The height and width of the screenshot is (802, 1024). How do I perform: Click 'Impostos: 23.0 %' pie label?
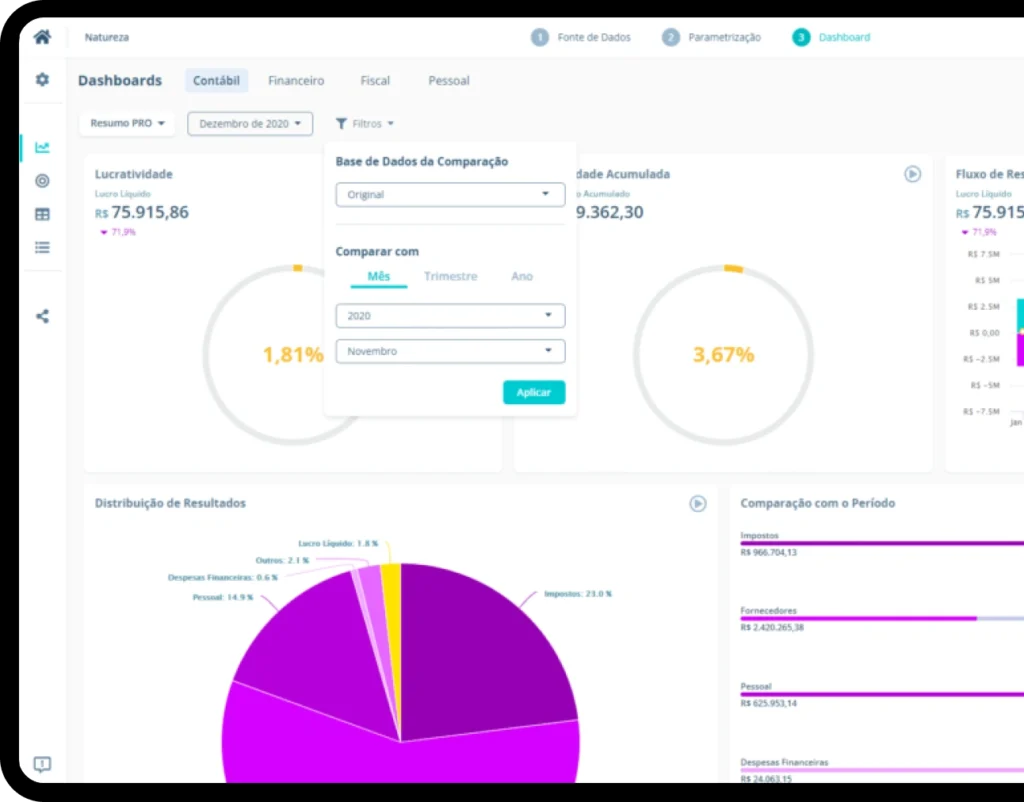pos(578,594)
